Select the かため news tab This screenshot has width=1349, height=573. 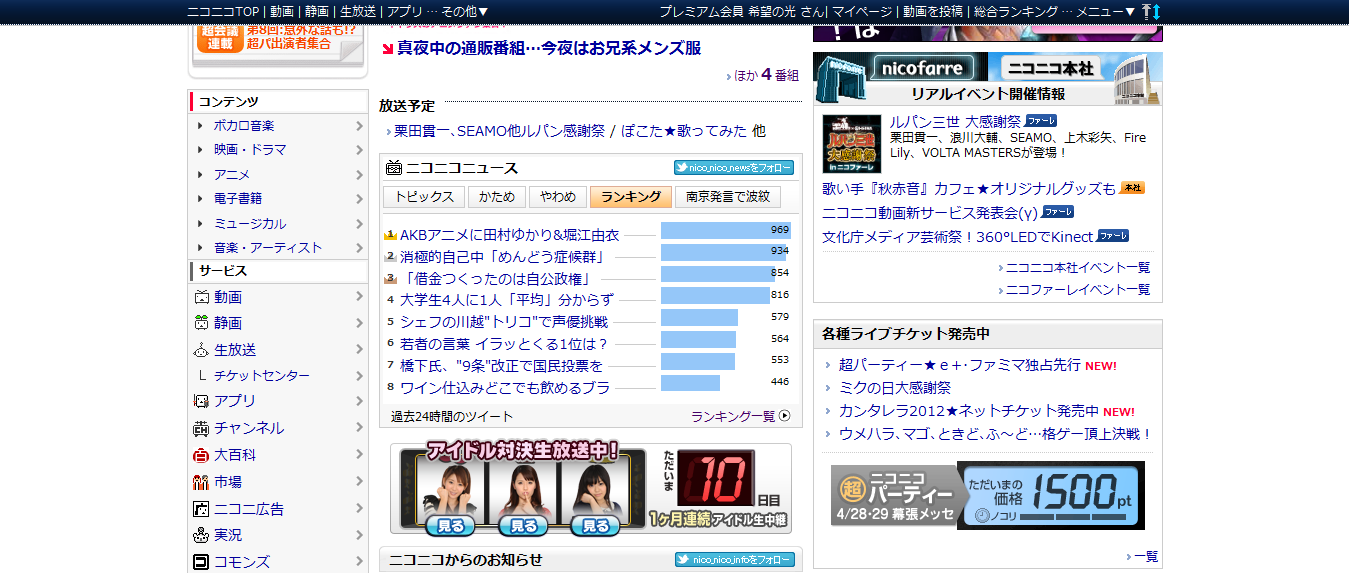(497, 197)
